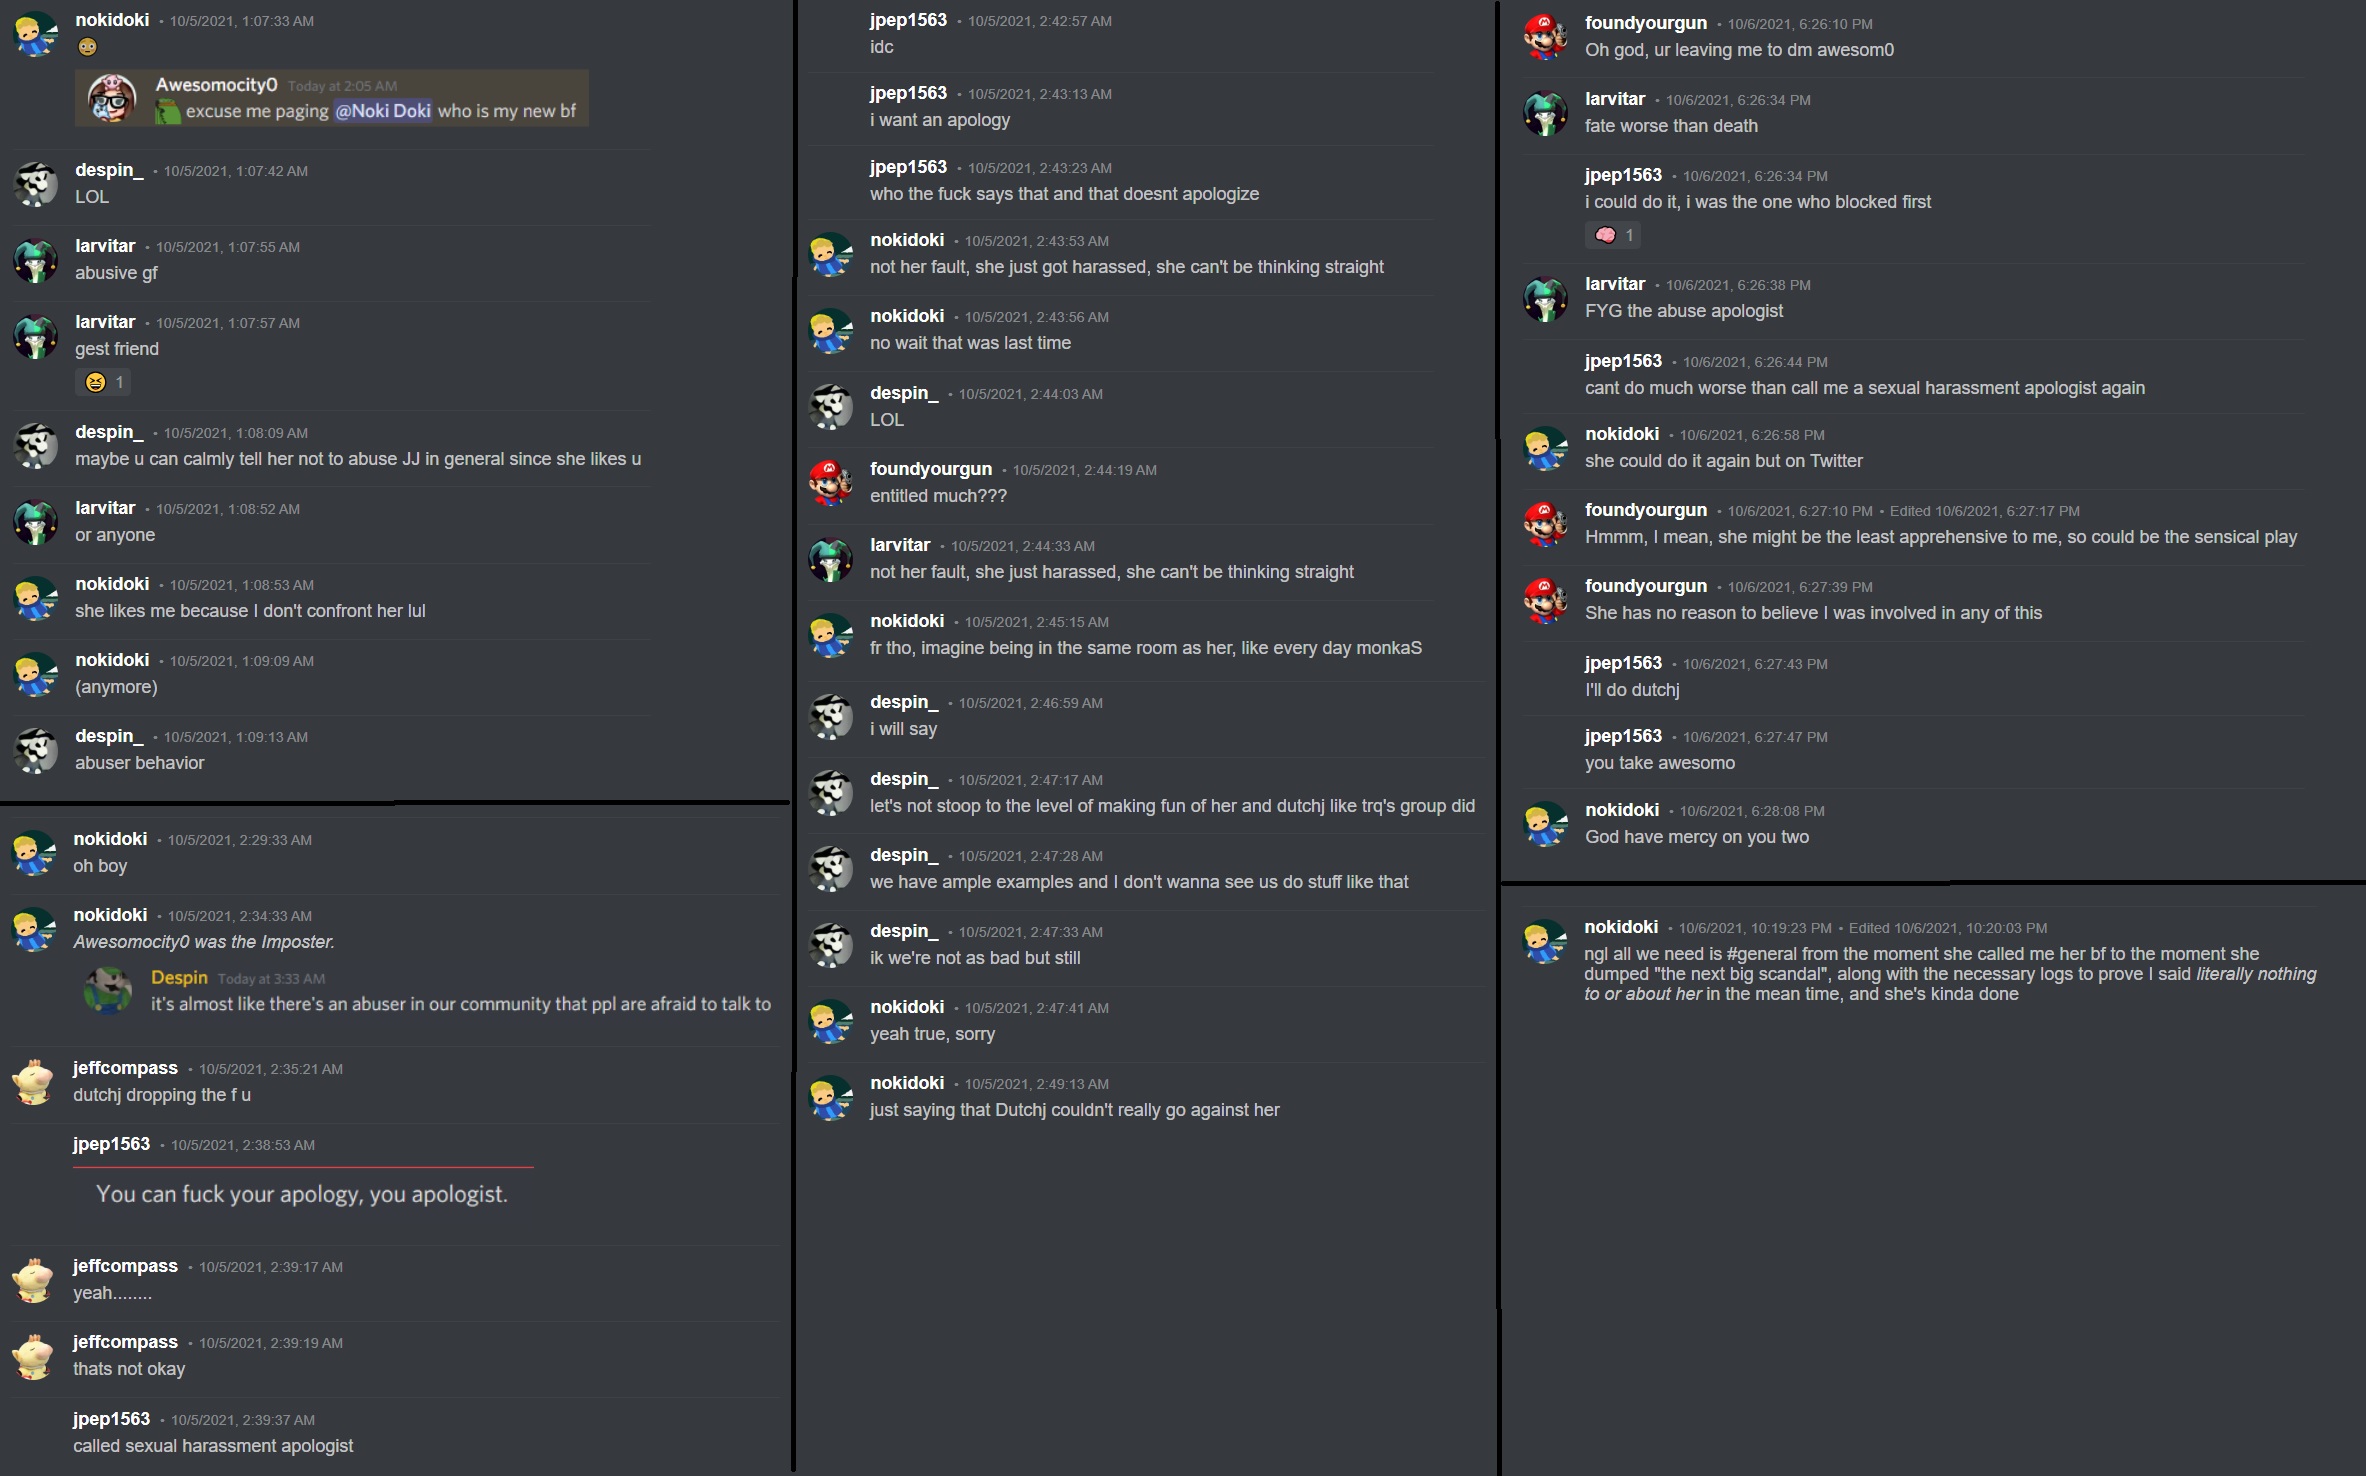2366x1476 pixels.
Task: Click the Despin avatar in the quoted reply
Action: point(107,991)
